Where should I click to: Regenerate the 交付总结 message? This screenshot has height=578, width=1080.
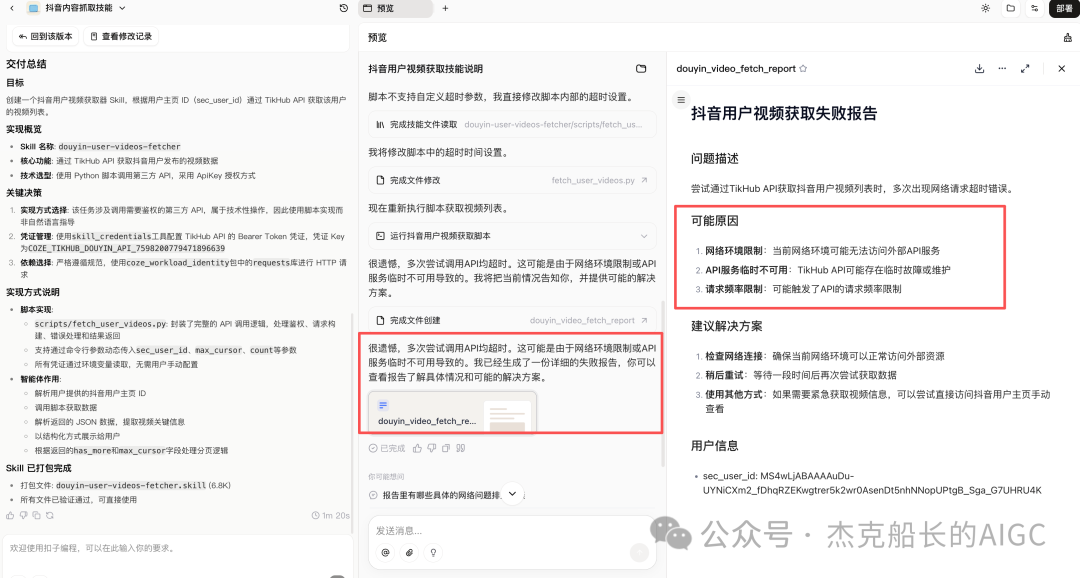pyautogui.click(x=50, y=515)
